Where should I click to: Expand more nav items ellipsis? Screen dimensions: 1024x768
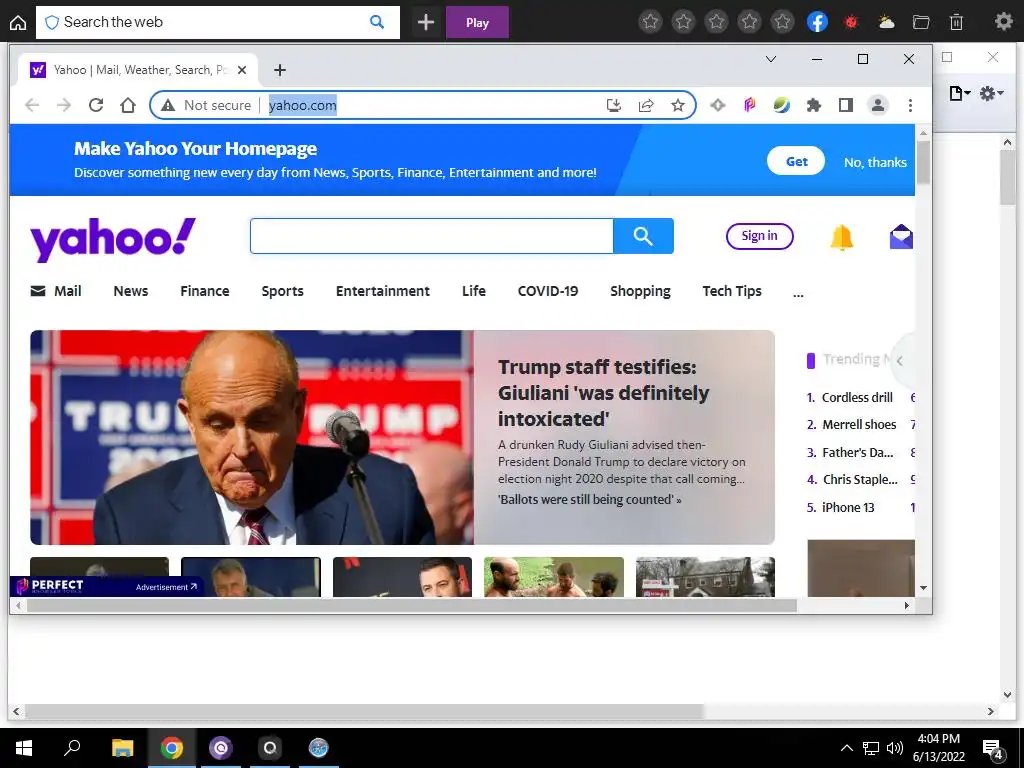tap(798, 293)
